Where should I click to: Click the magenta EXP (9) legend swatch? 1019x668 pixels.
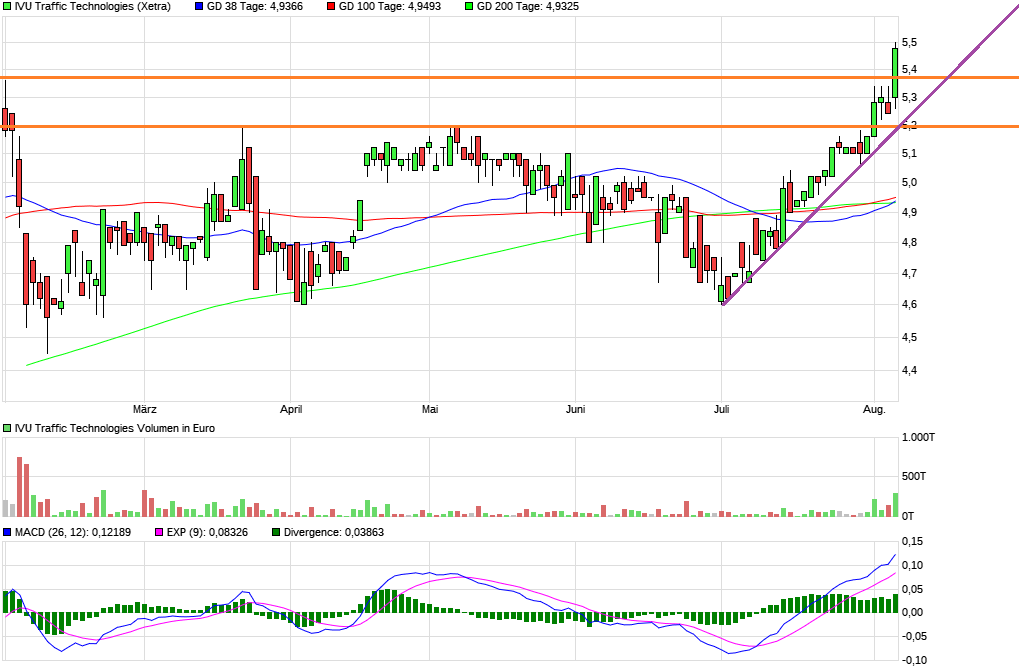click(x=159, y=532)
